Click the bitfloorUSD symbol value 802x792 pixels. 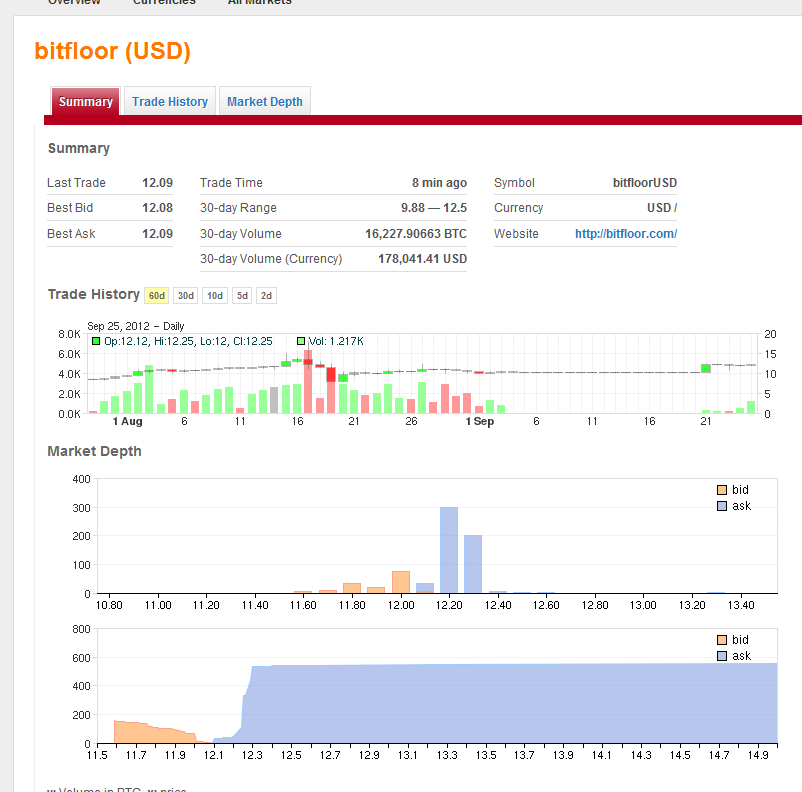point(645,183)
